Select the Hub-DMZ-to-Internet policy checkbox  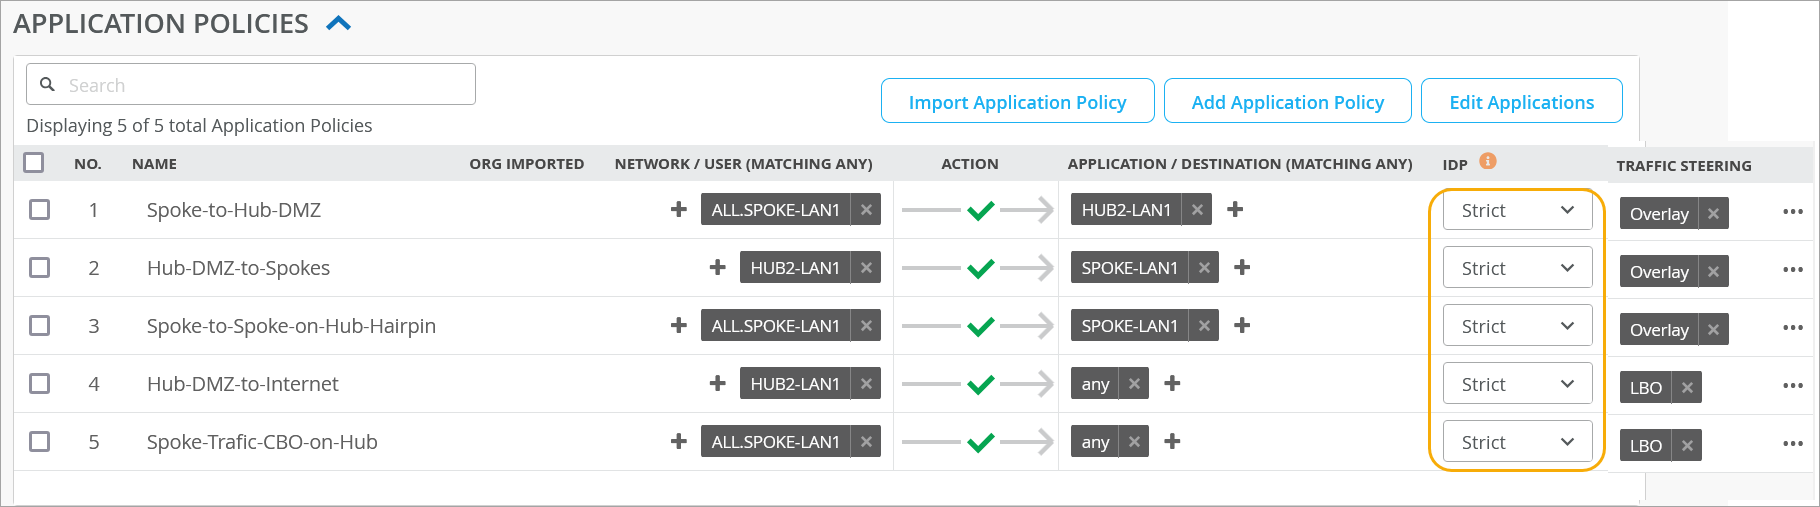[40, 384]
